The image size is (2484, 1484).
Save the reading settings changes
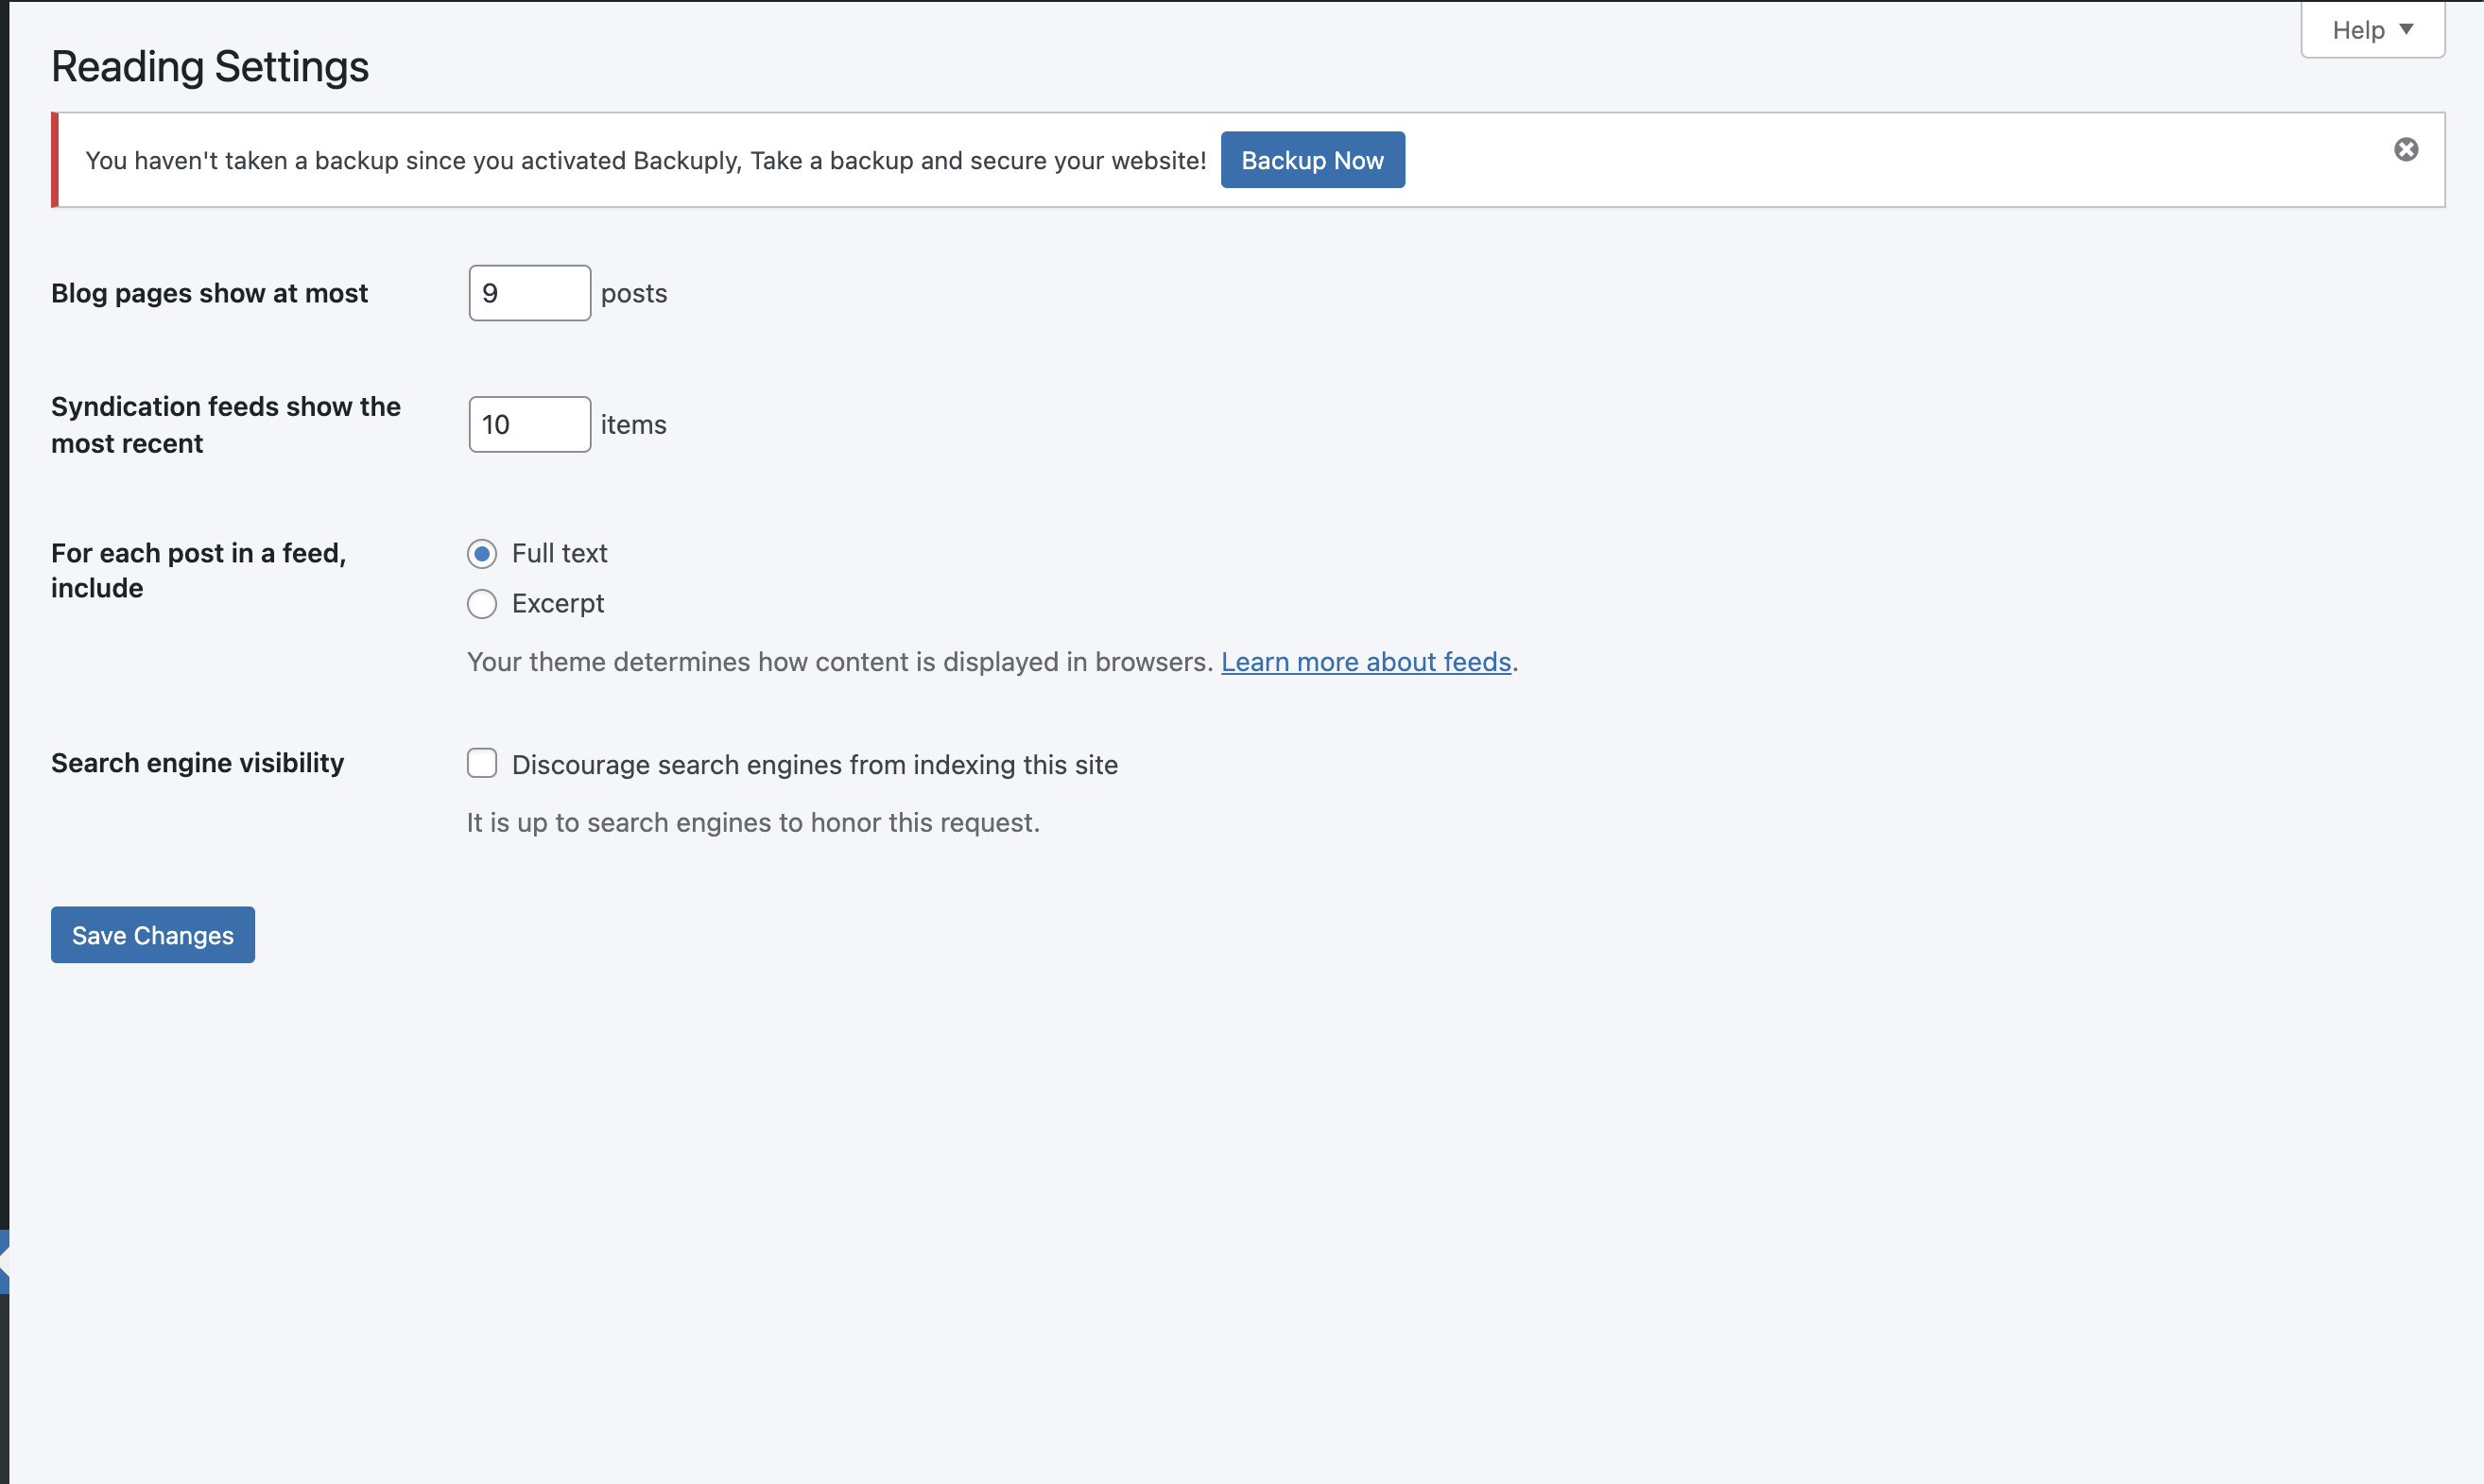[152, 935]
